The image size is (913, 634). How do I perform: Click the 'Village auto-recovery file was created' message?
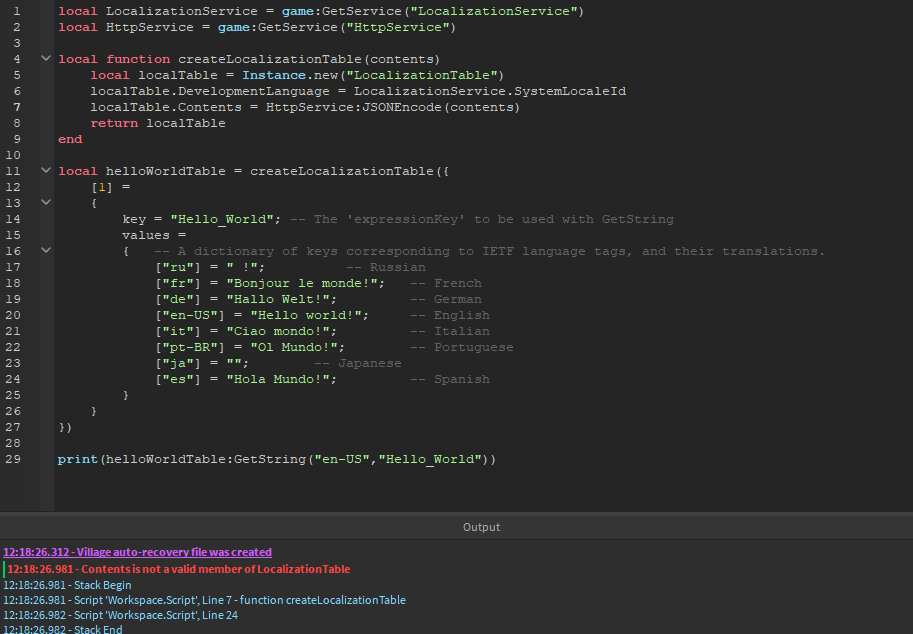click(x=137, y=552)
